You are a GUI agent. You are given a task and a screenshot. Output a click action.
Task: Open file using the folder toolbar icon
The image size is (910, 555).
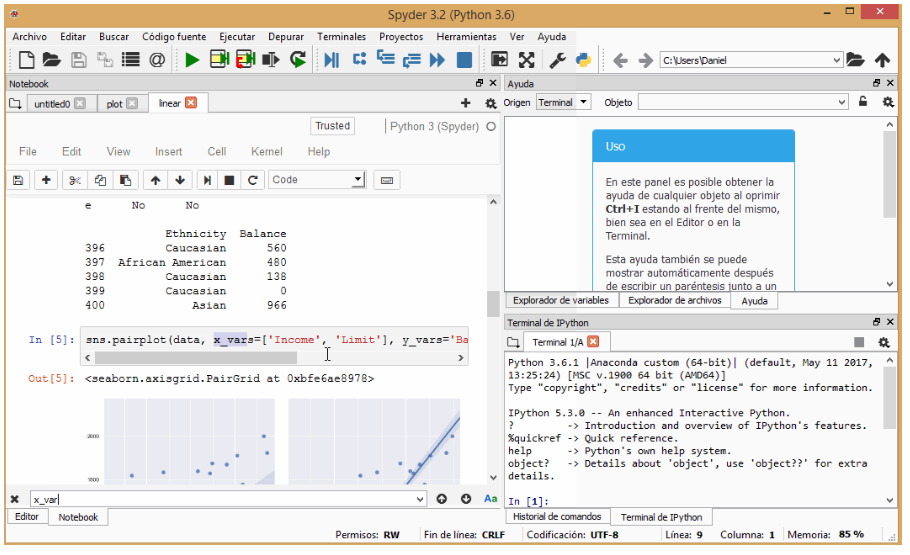click(52, 60)
